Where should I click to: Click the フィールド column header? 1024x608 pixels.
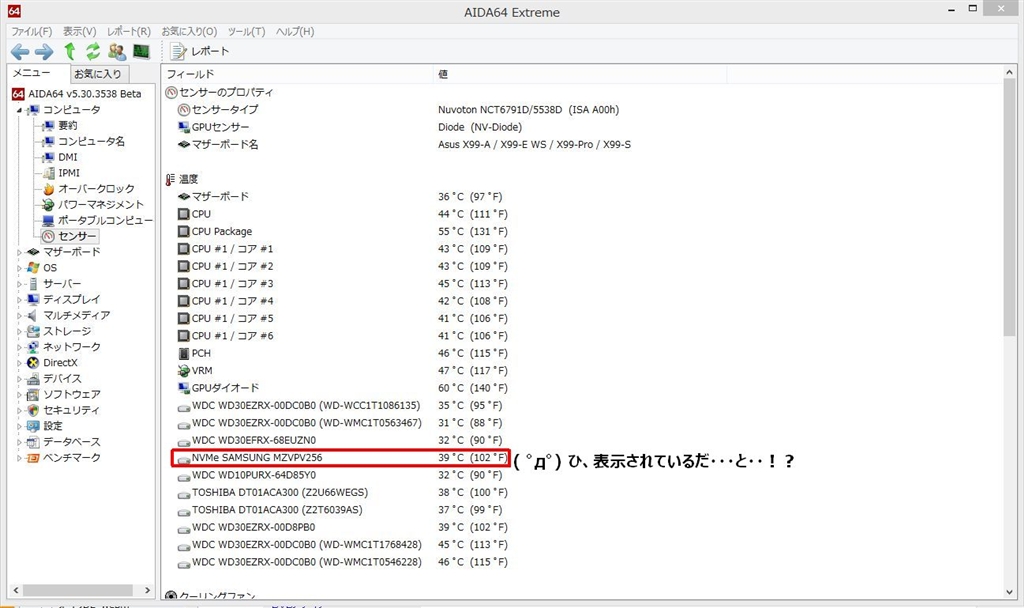(298, 74)
